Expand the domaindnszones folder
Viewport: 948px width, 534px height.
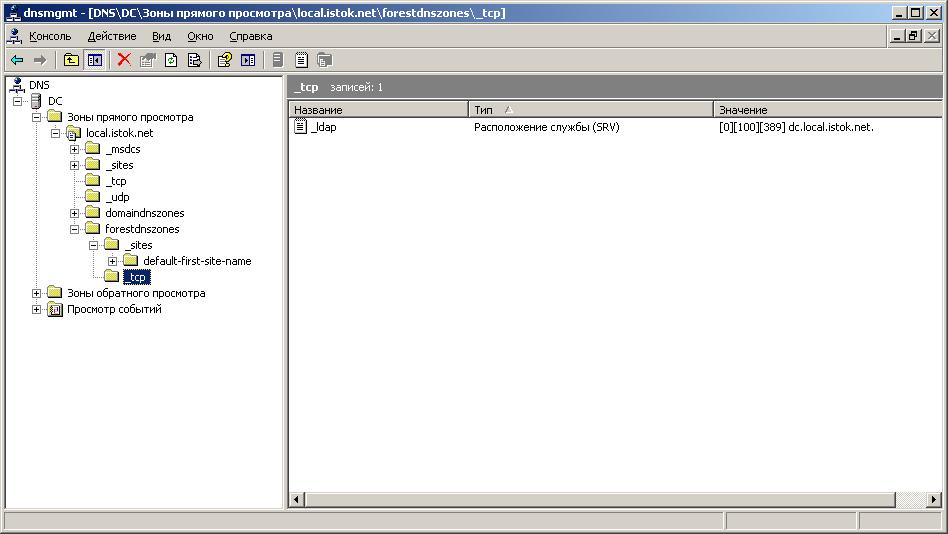[x=74, y=213]
